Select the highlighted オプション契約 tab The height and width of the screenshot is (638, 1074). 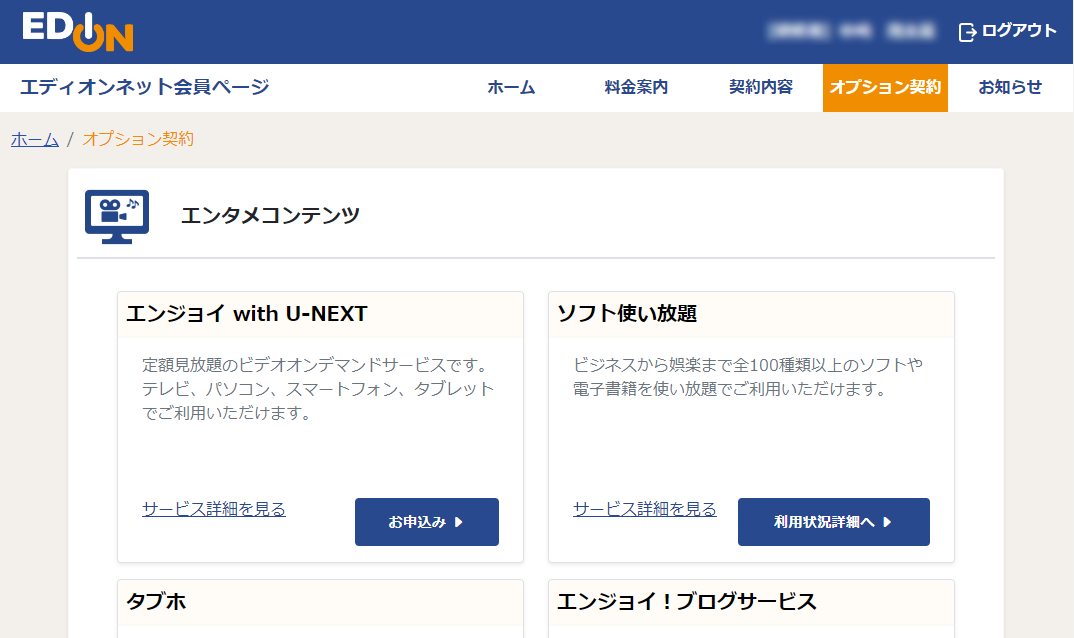(884, 88)
